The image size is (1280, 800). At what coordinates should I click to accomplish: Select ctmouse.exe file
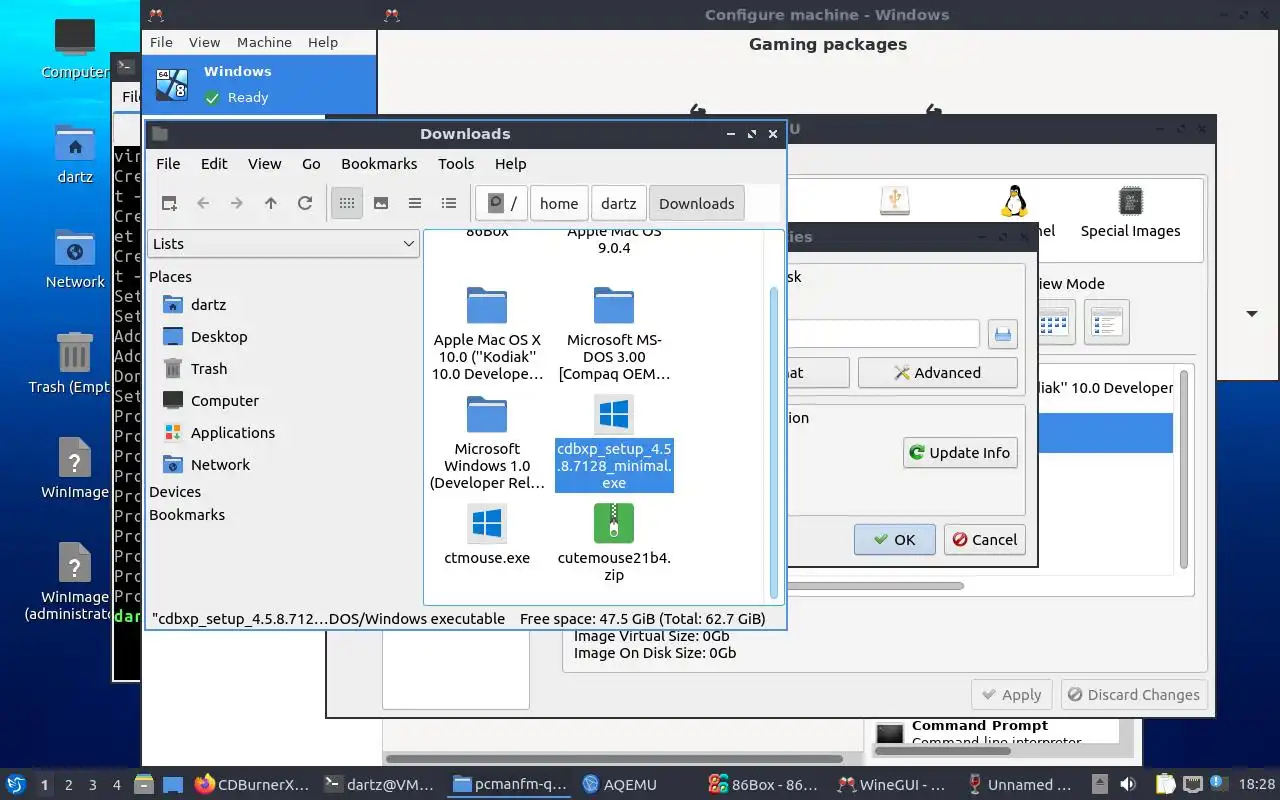[487, 535]
